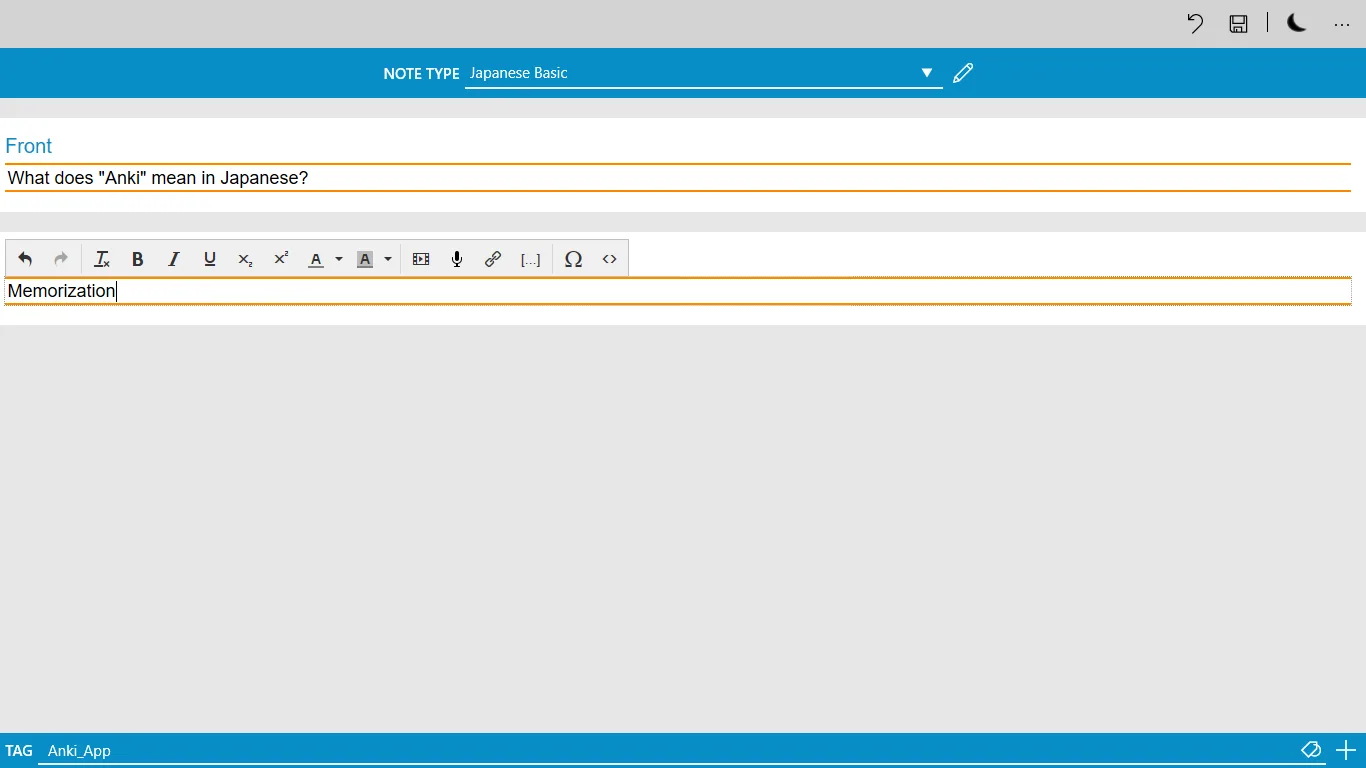Save the note with the floppy icon
Viewport: 1366px width, 768px height.
(x=1239, y=24)
